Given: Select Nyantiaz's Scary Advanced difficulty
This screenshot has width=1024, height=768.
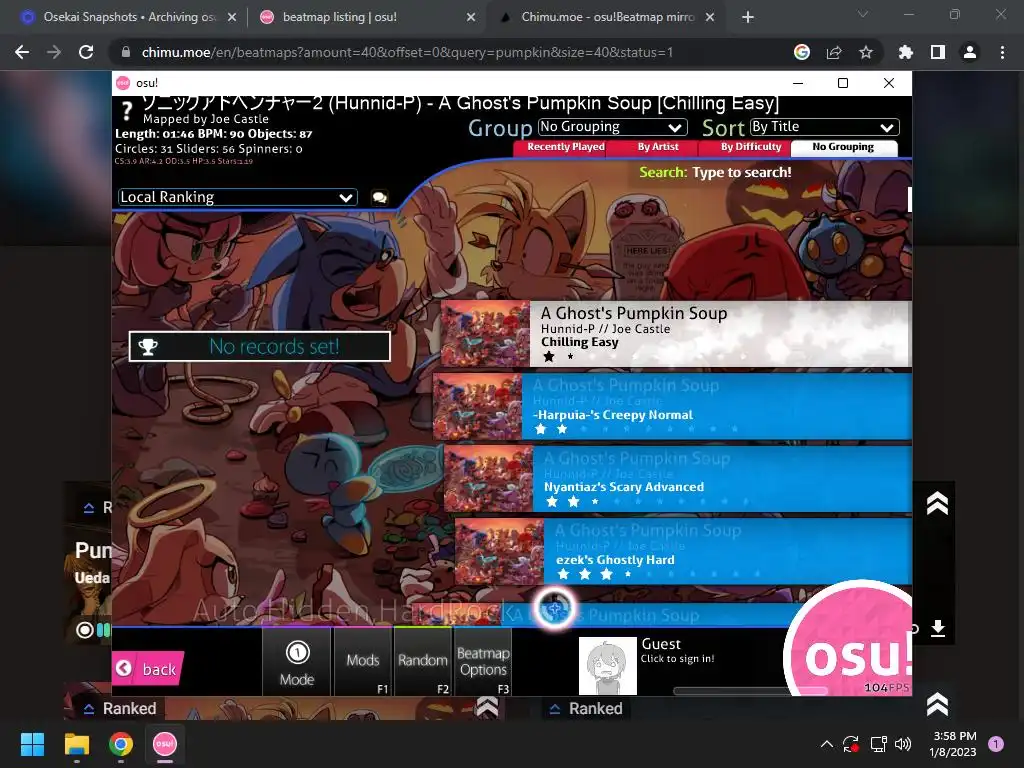Looking at the screenshot, I should [677, 479].
